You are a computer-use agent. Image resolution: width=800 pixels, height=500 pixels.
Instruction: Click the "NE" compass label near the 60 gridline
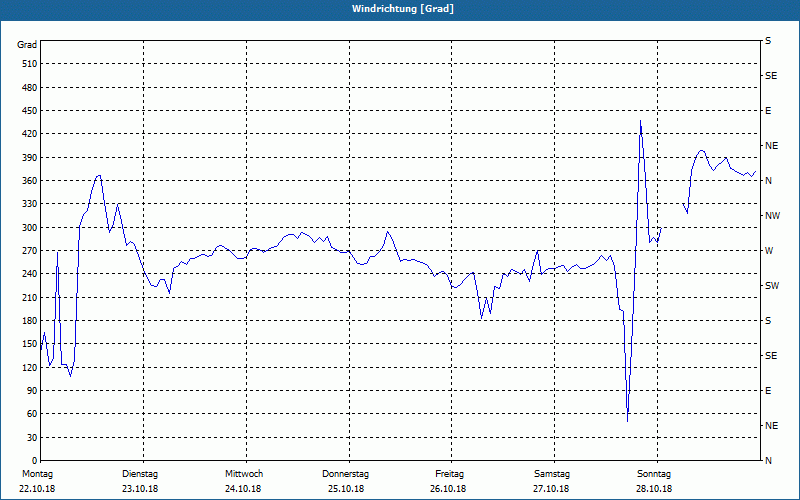point(771,426)
